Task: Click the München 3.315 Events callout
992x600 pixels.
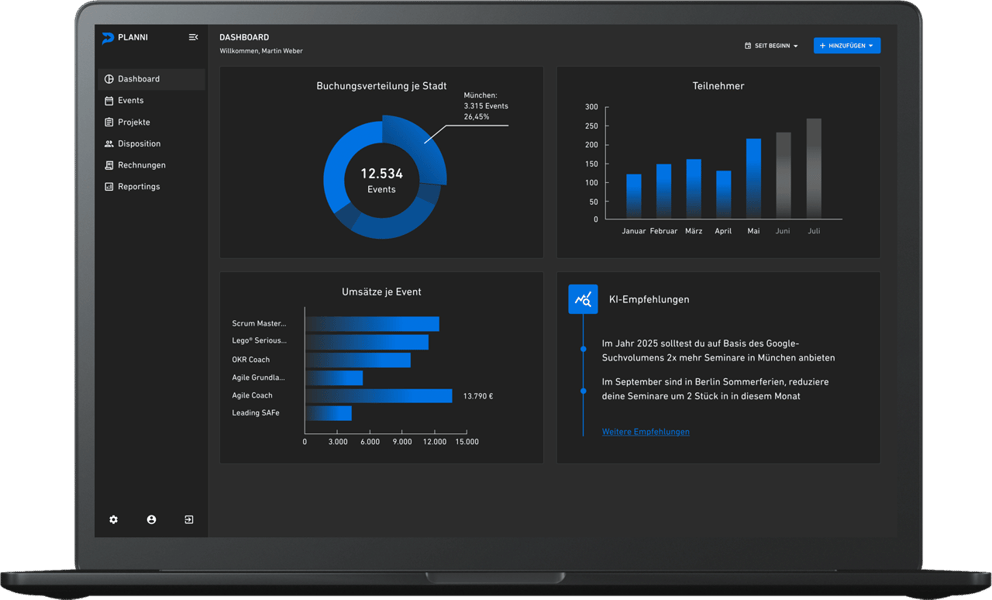Action: tap(486, 106)
